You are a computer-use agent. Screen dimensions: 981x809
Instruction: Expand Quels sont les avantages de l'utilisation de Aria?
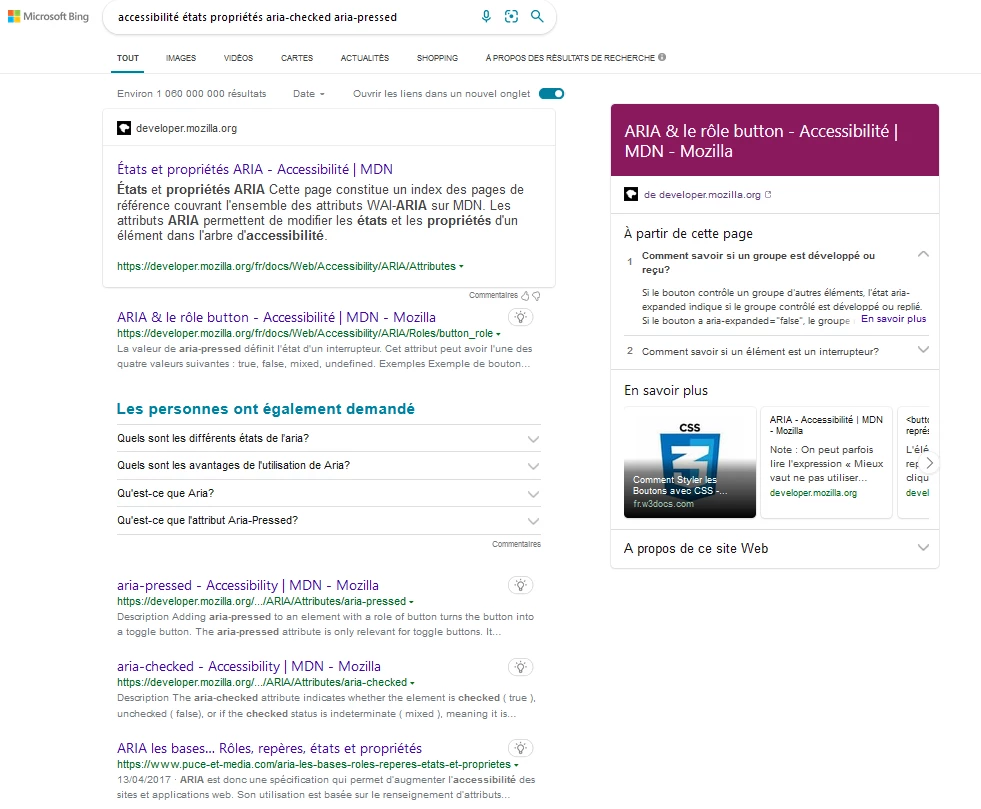[x=328, y=466]
